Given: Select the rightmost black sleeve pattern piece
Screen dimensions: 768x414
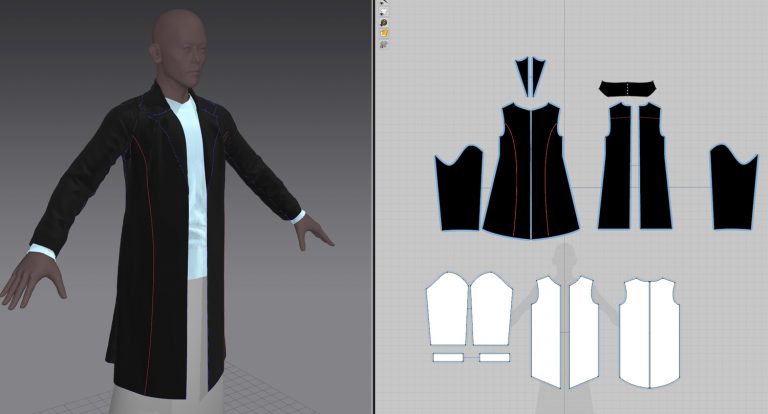Looking at the screenshot, I should tap(733, 189).
